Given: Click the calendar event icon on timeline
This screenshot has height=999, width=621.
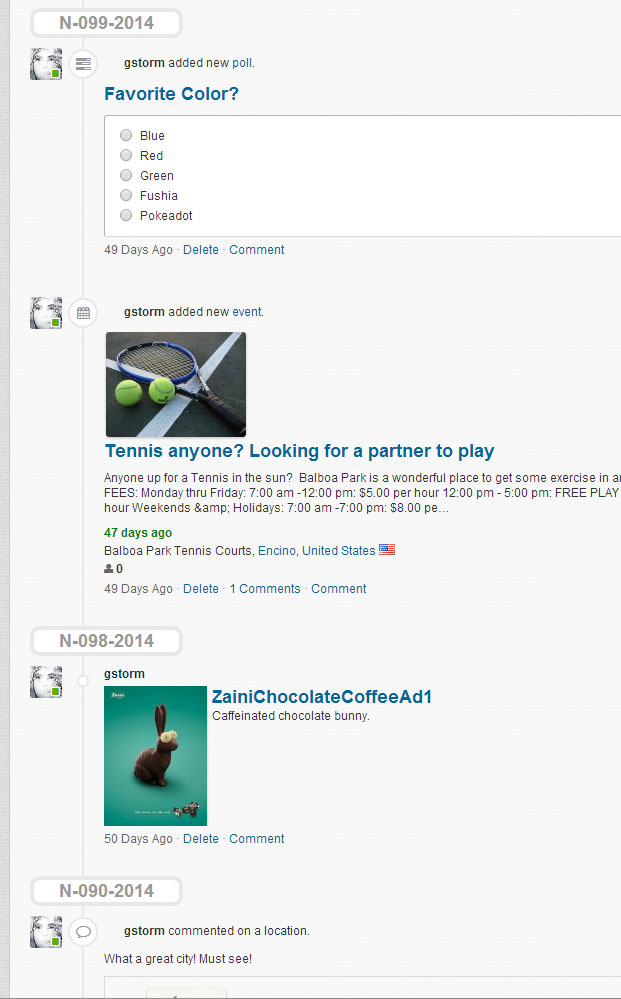Looking at the screenshot, I should coord(83,313).
